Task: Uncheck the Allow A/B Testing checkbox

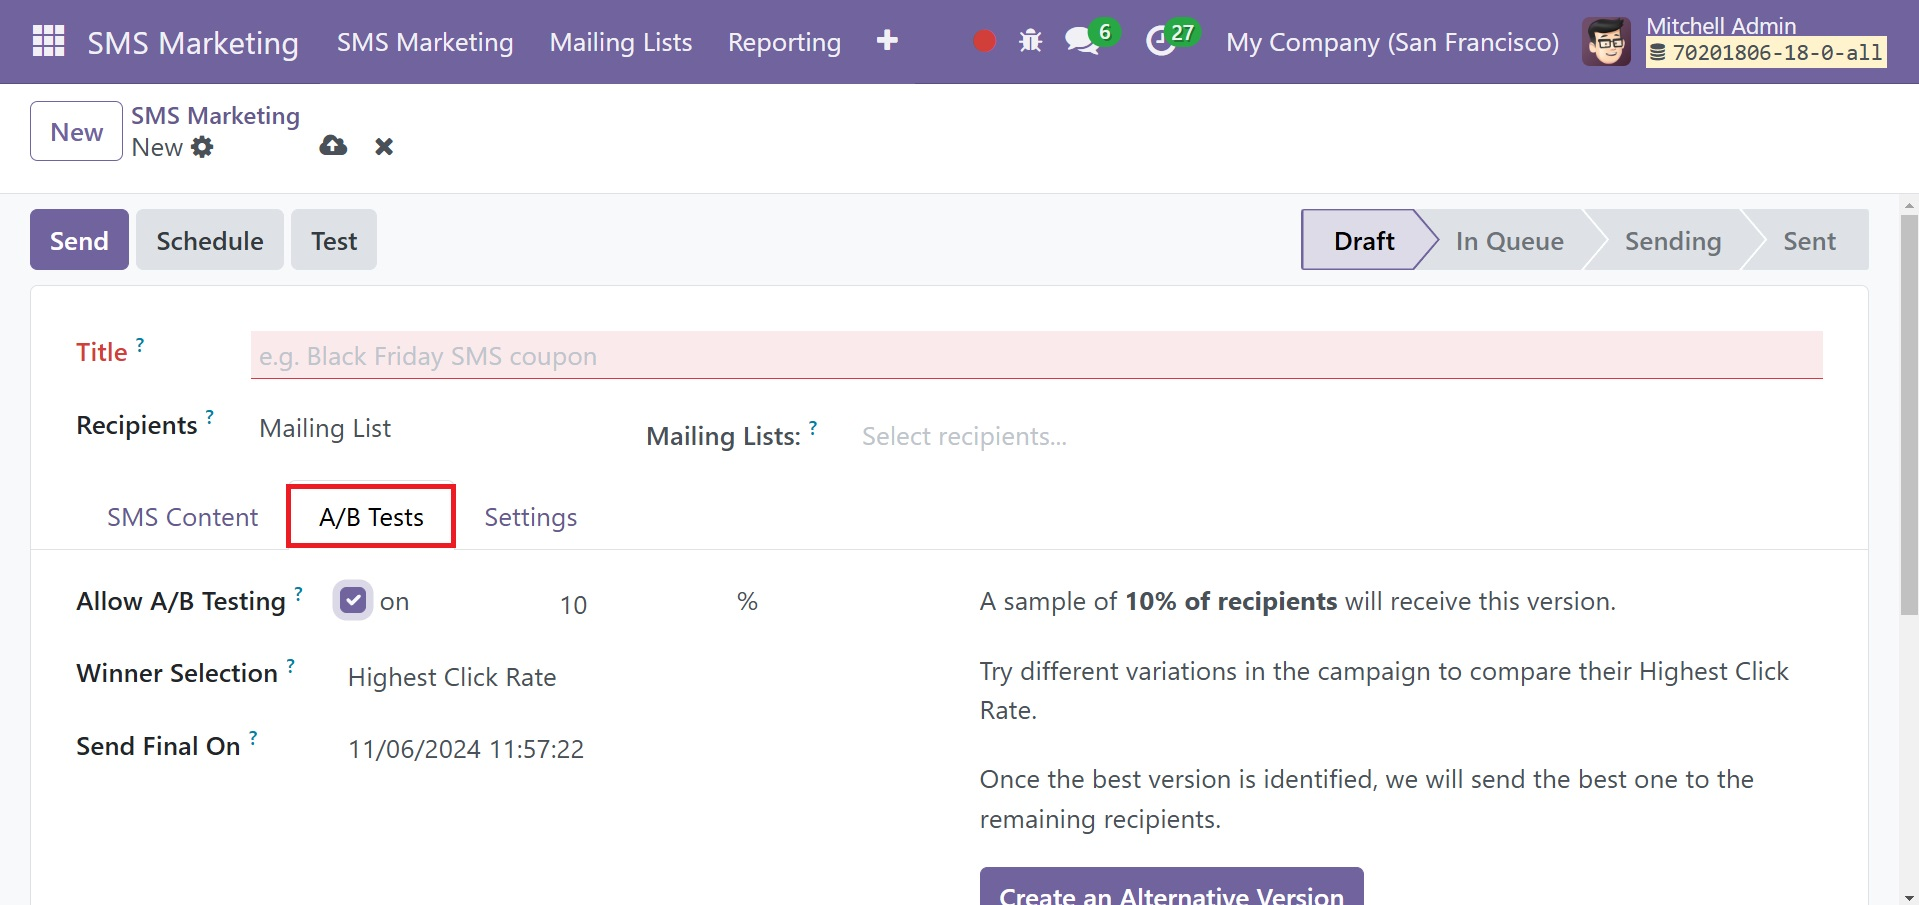Action: pyautogui.click(x=353, y=600)
